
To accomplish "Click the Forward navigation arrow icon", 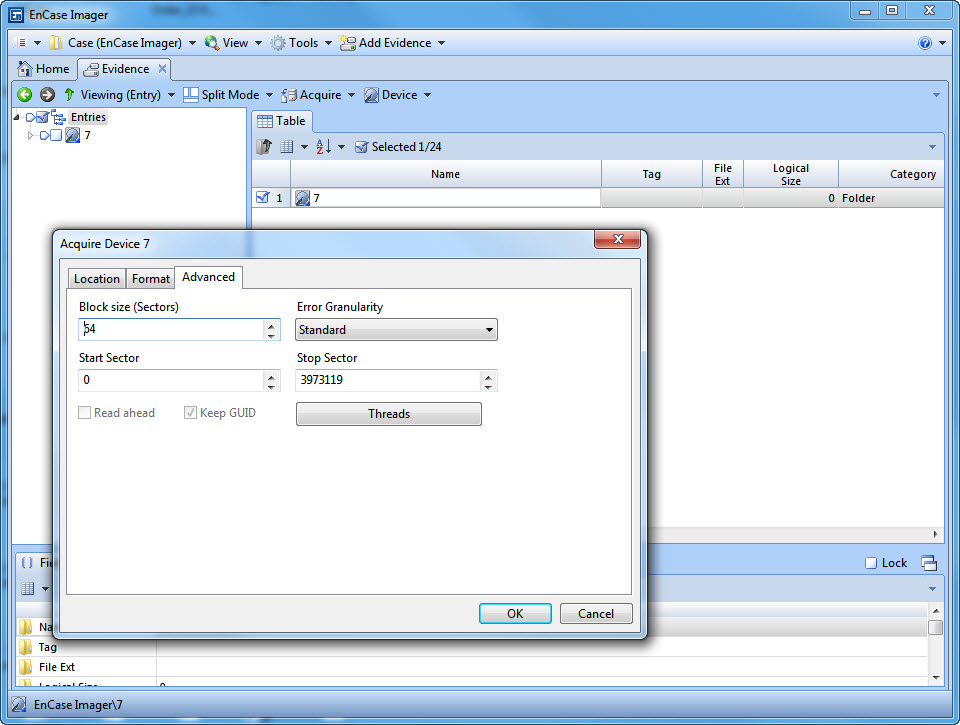I will [x=47, y=95].
